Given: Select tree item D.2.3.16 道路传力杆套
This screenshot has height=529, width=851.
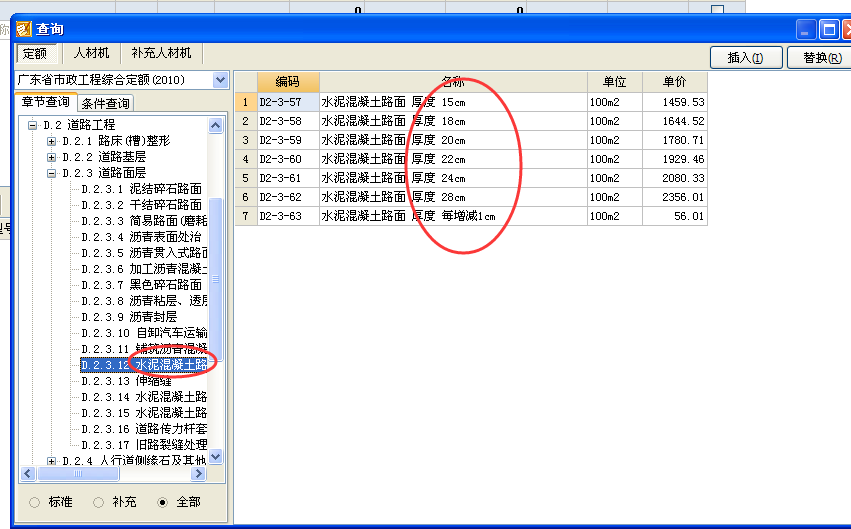Looking at the screenshot, I should click(x=144, y=429).
